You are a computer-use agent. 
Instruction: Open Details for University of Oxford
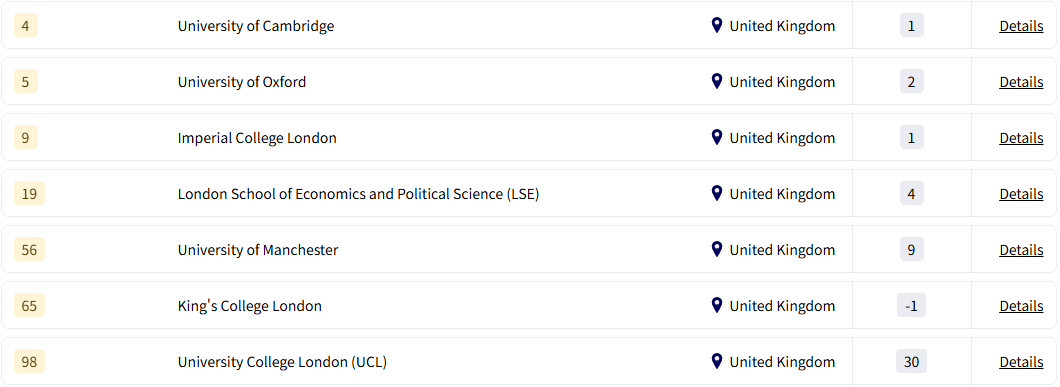pos(1021,82)
